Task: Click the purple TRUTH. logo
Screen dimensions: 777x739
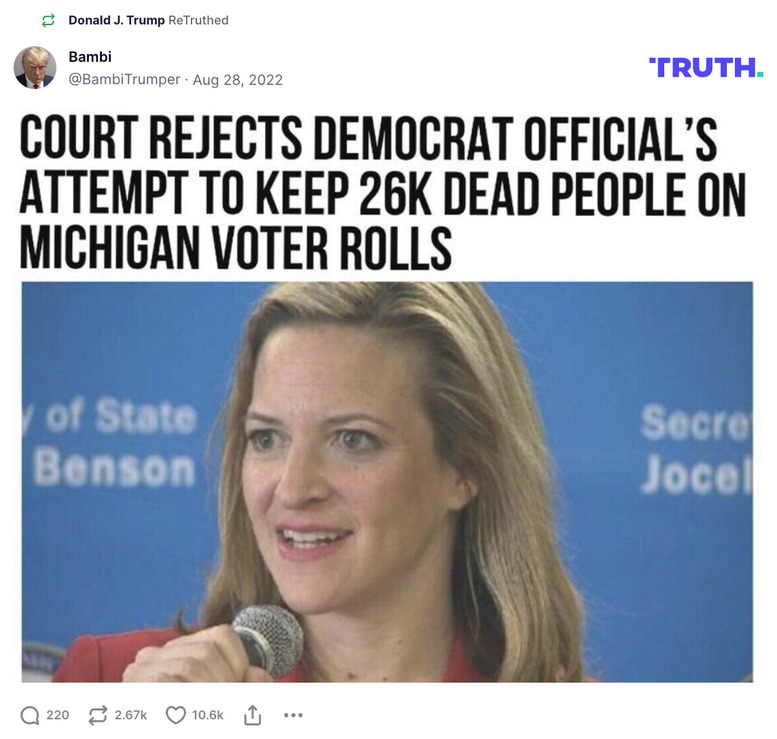Action: (x=706, y=67)
